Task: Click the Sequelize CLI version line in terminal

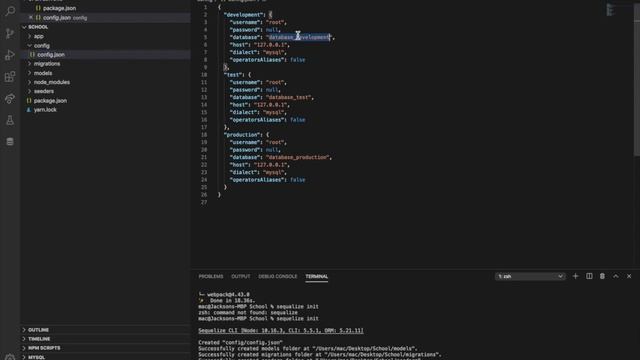Action: point(281,331)
